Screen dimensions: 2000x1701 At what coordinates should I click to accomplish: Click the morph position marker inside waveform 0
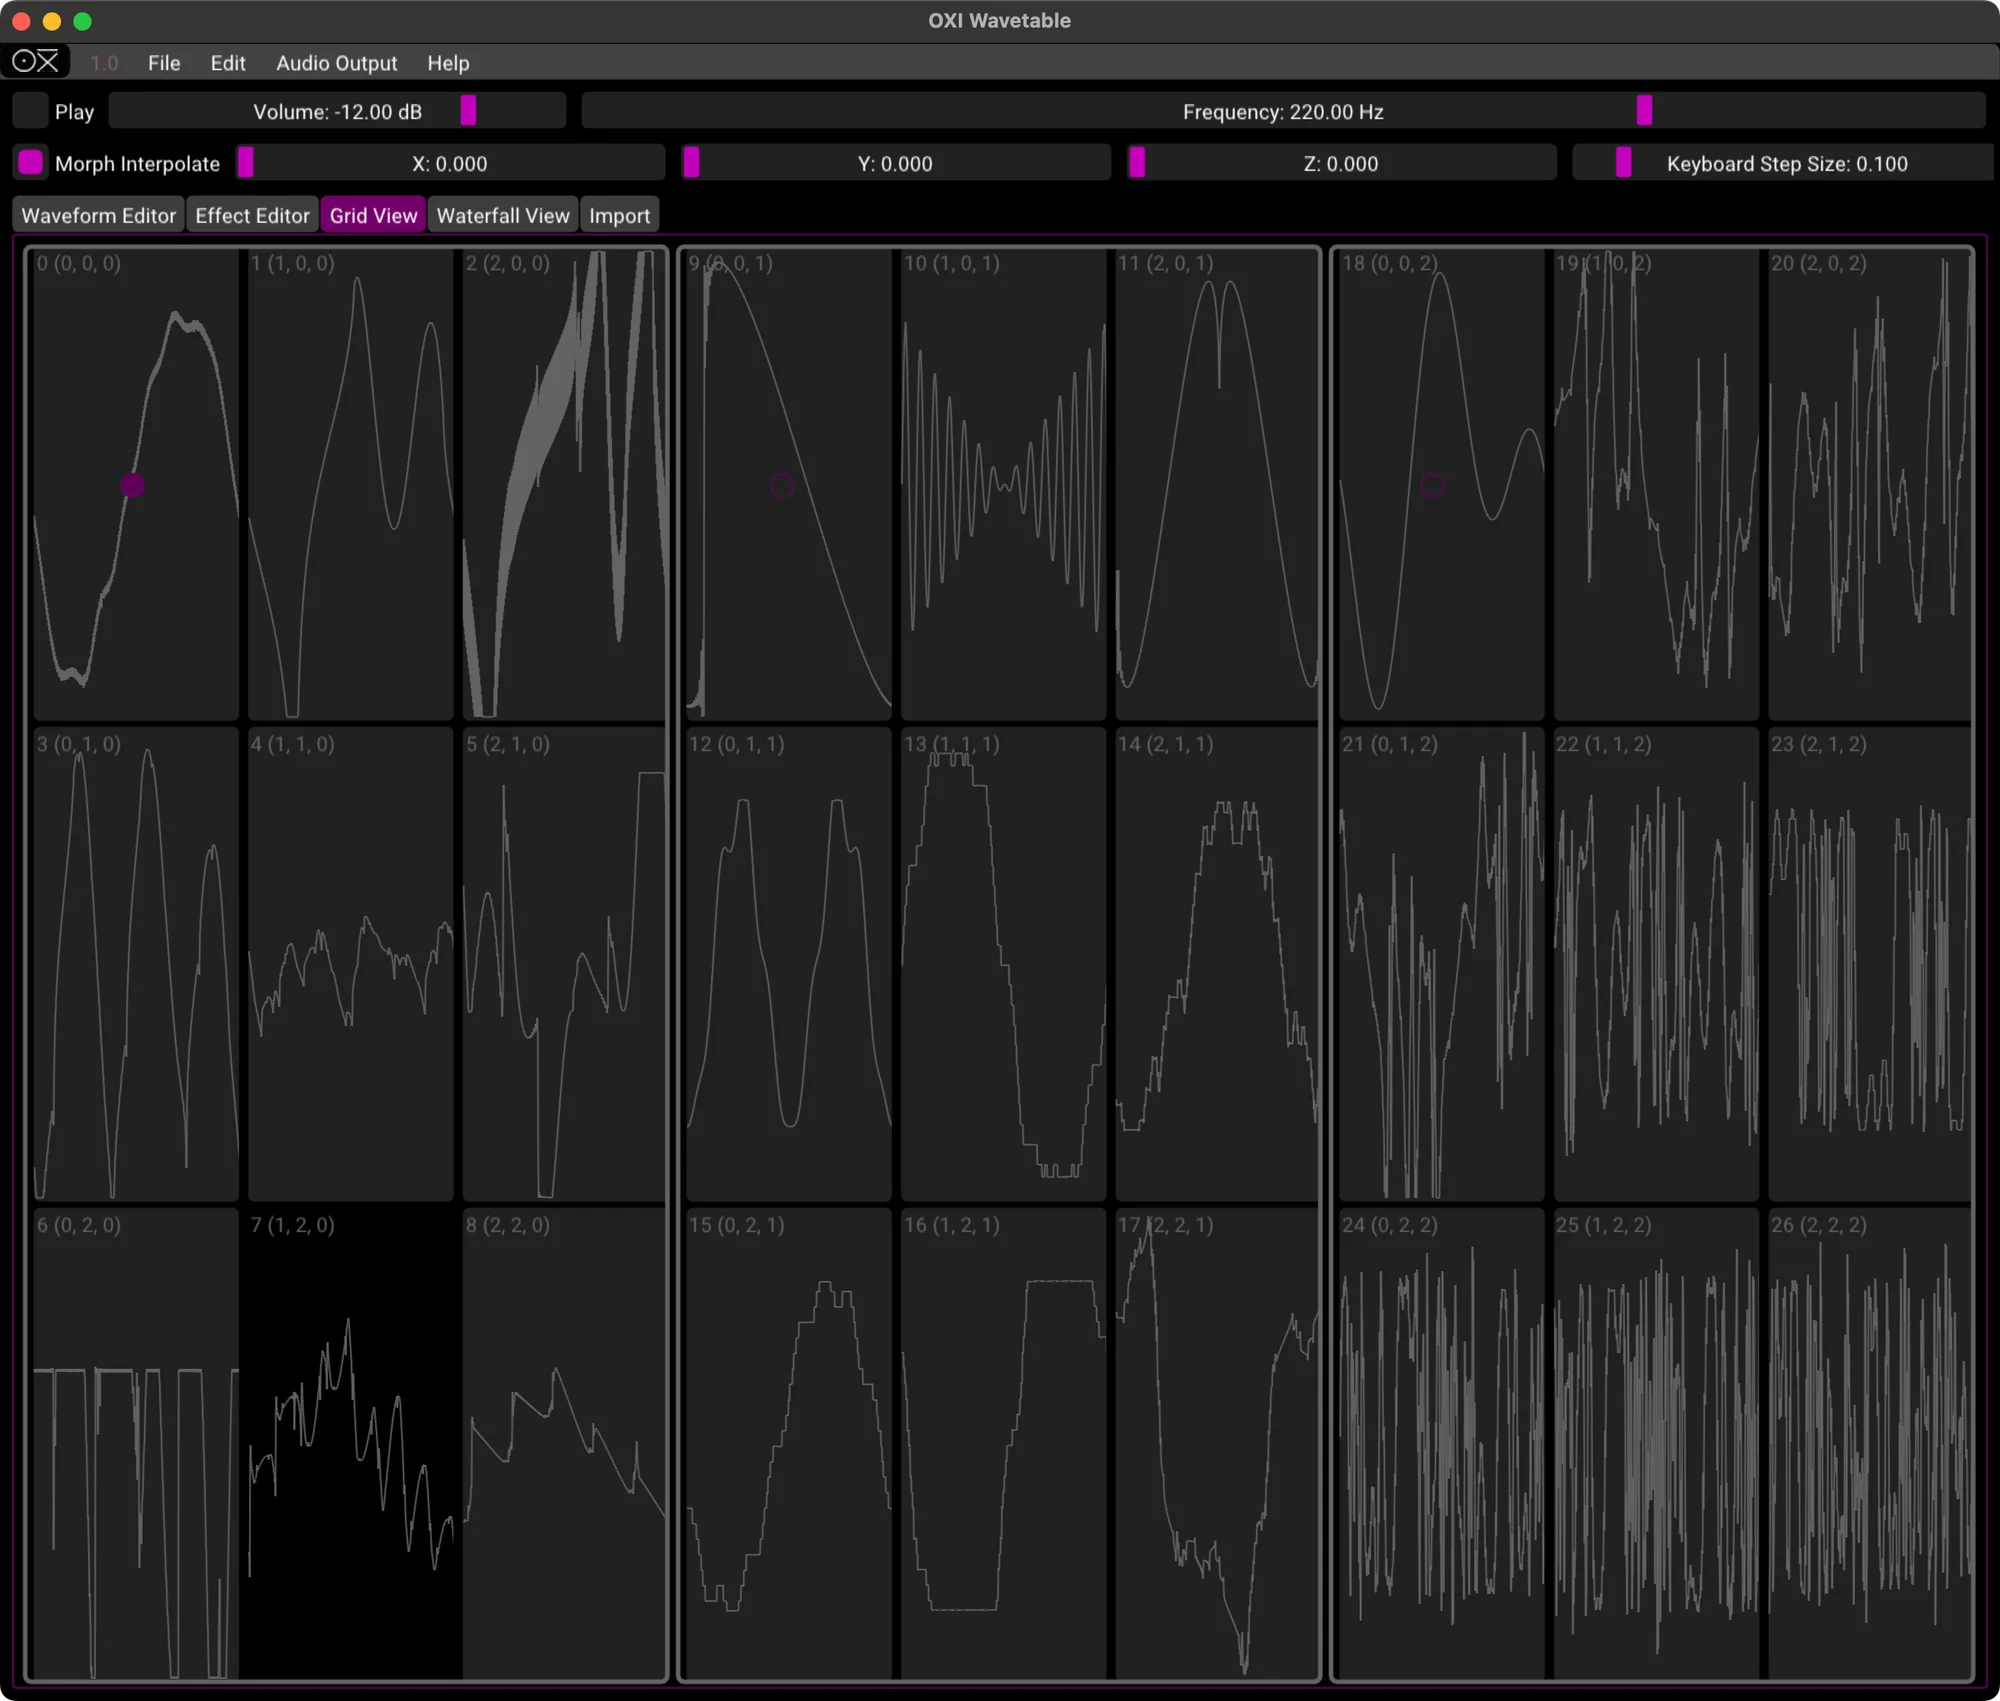[133, 485]
